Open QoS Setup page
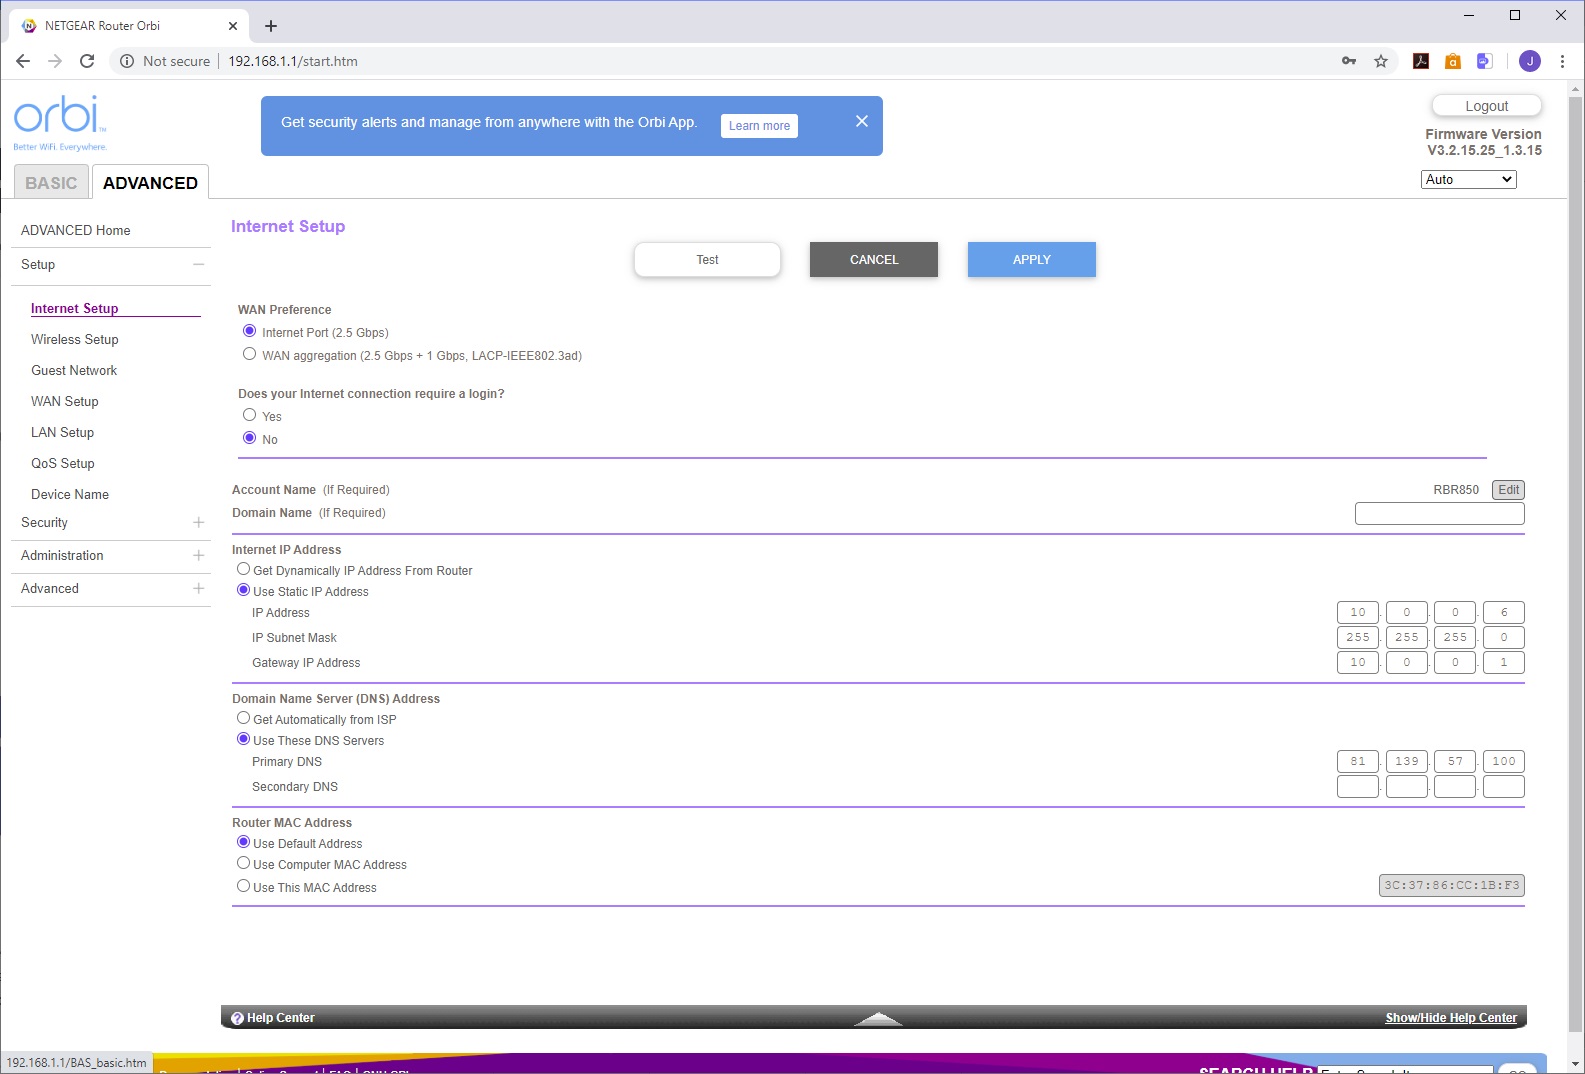This screenshot has width=1585, height=1074. click(x=63, y=463)
